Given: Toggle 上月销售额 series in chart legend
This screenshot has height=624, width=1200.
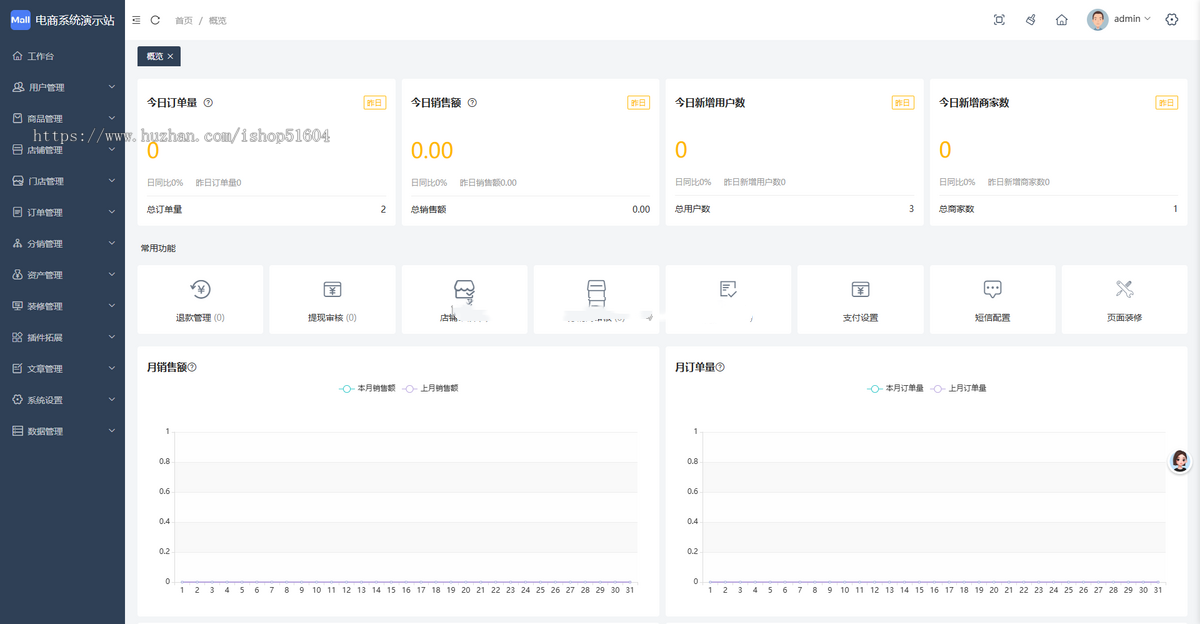Looking at the screenshot, I should pos(431,388).
